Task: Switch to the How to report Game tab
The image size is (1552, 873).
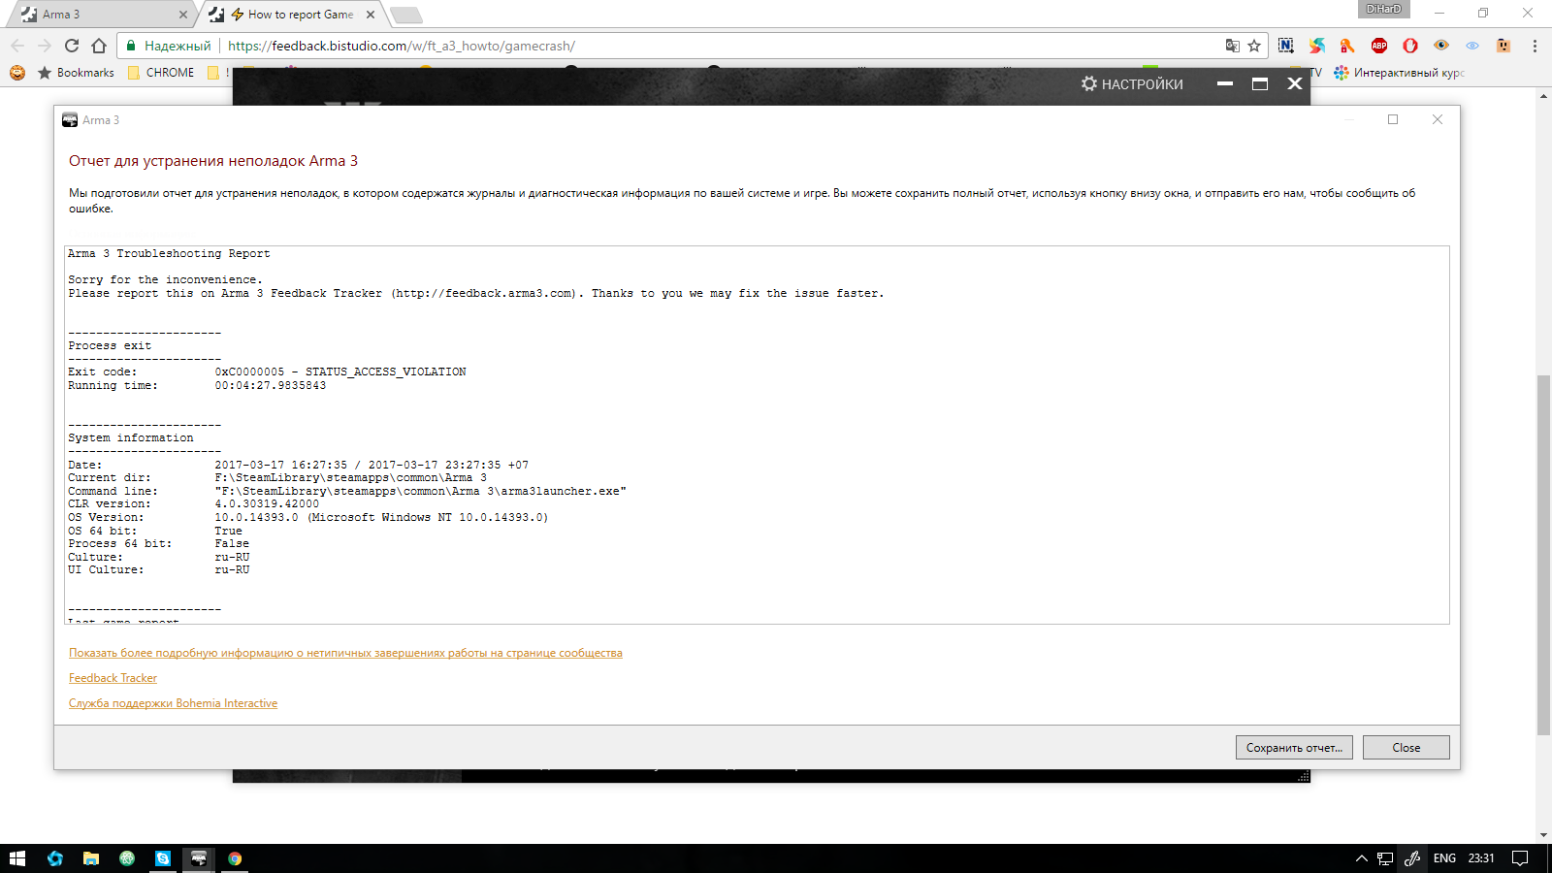Action: tap(290, 14)
